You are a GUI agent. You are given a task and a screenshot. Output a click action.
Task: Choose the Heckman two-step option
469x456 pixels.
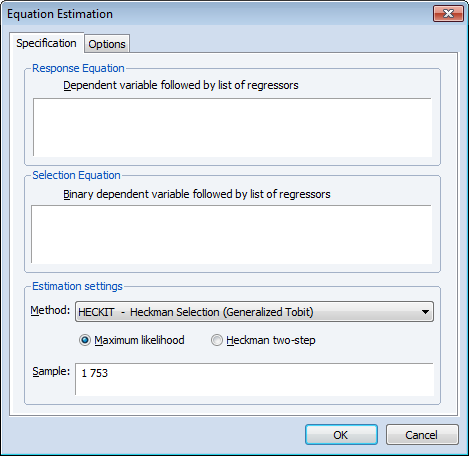[x=217, y=340]
